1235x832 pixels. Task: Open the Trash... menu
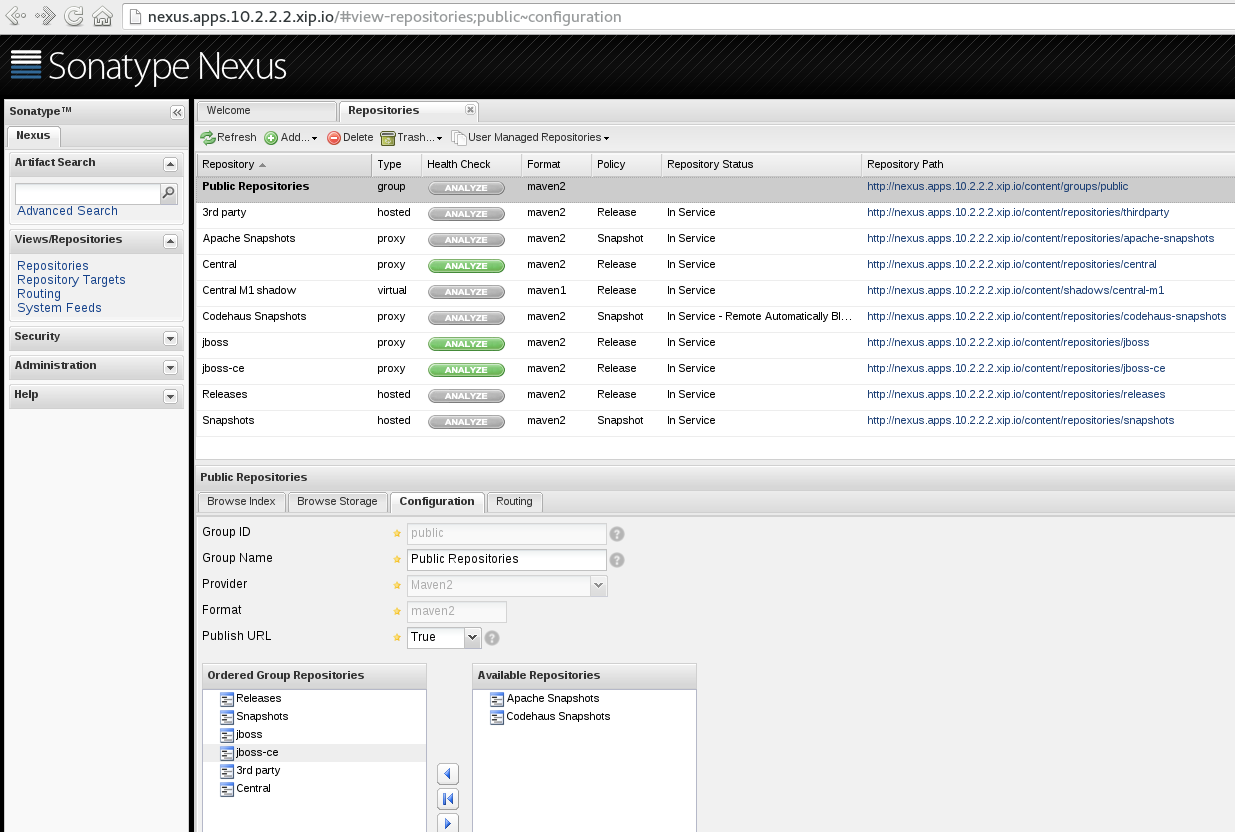pyautogui.click(x=411, y=138)
